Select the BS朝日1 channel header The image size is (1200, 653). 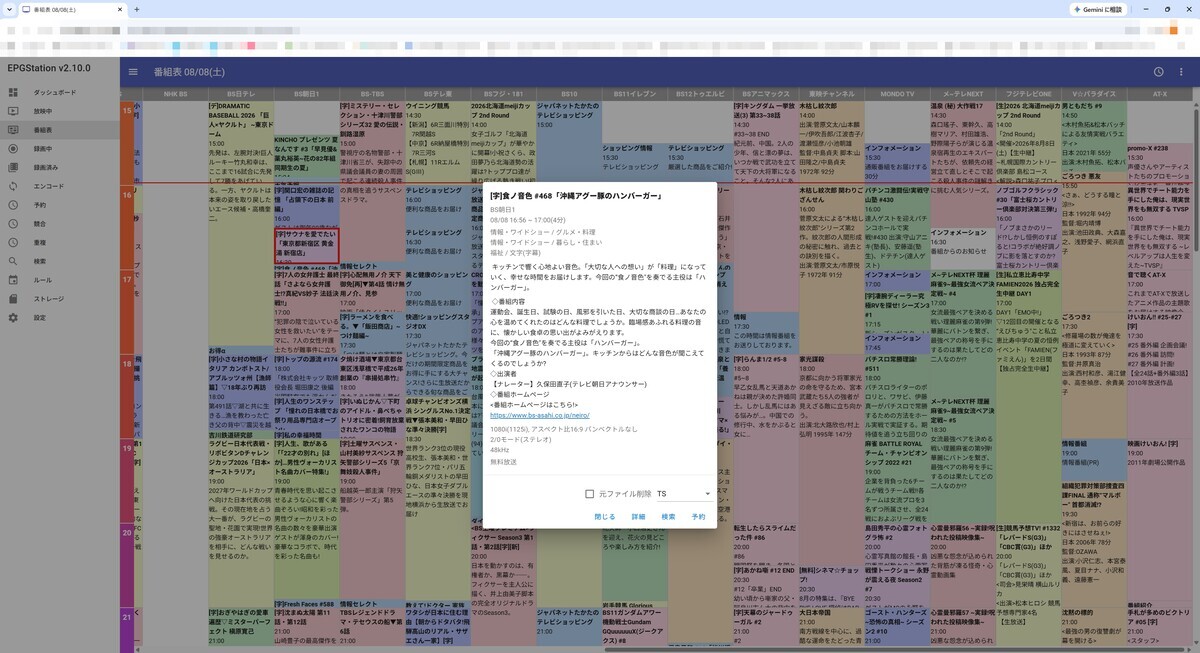[x=306, y=94]
